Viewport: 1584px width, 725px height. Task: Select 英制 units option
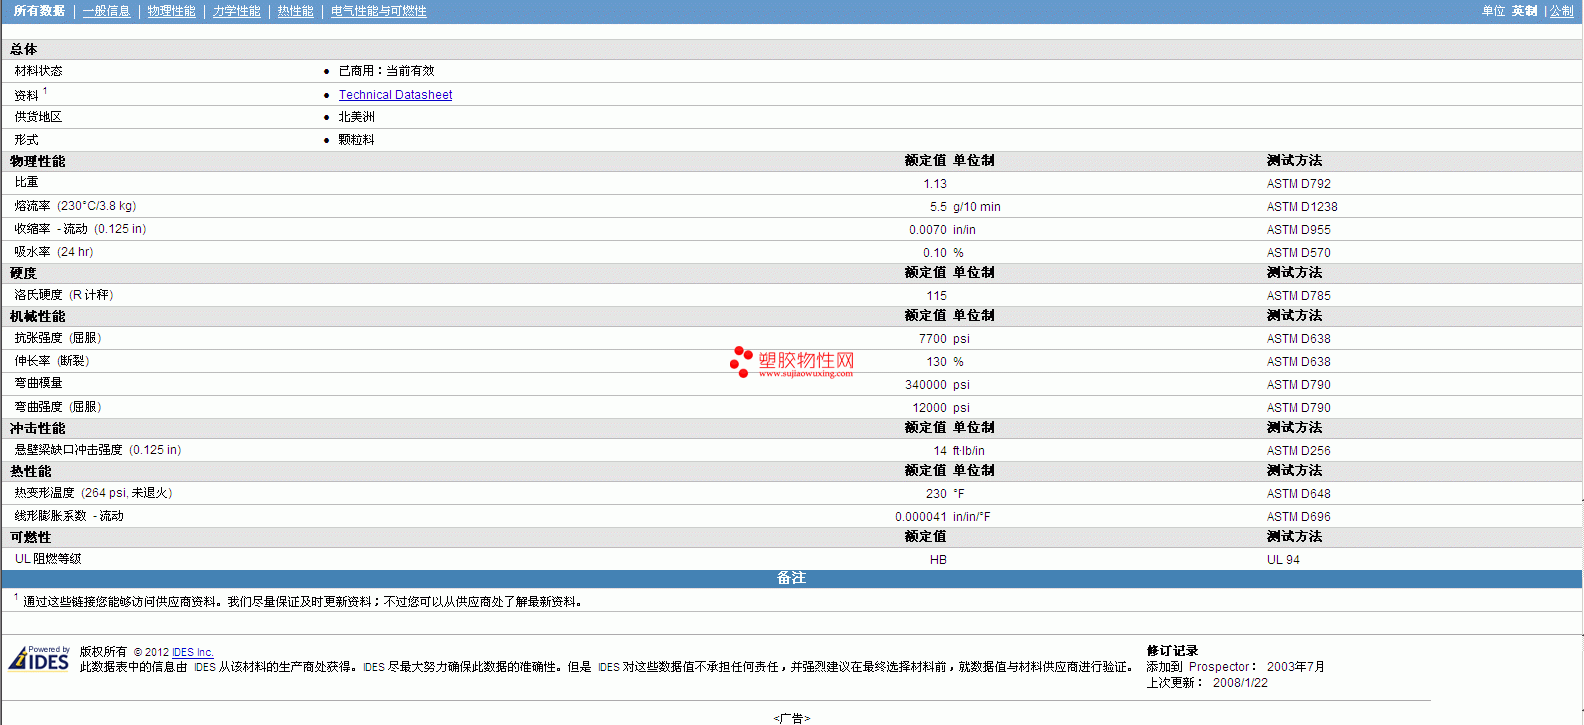[x=1524, y=11]
